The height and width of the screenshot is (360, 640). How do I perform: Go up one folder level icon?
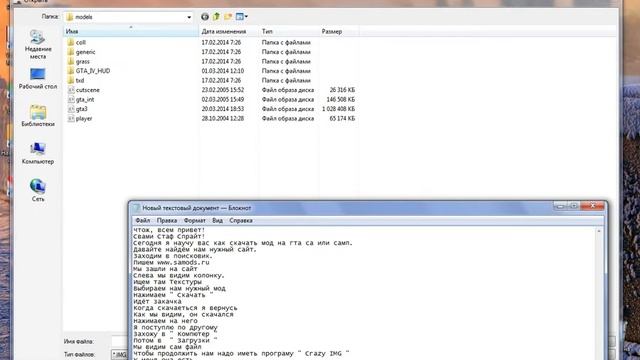pyautogui.click(x=216, y=17)
